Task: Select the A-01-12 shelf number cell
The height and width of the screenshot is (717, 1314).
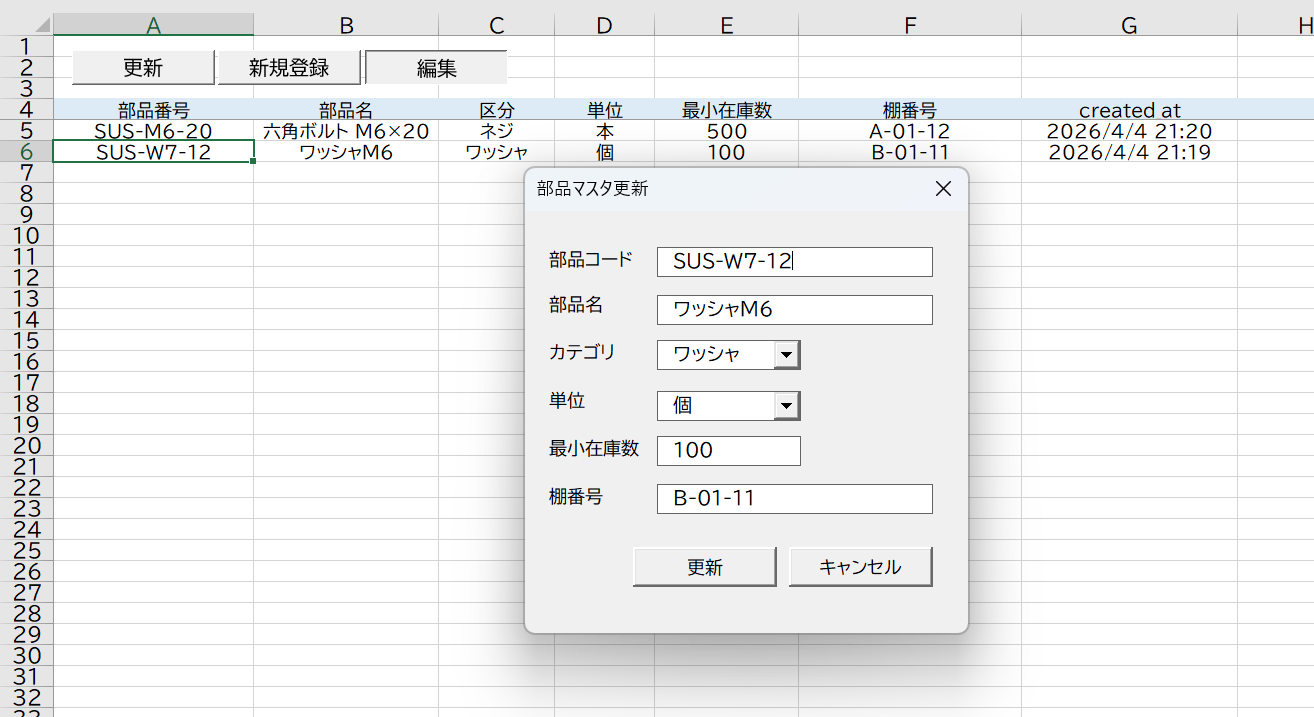Action: [909, 131]
